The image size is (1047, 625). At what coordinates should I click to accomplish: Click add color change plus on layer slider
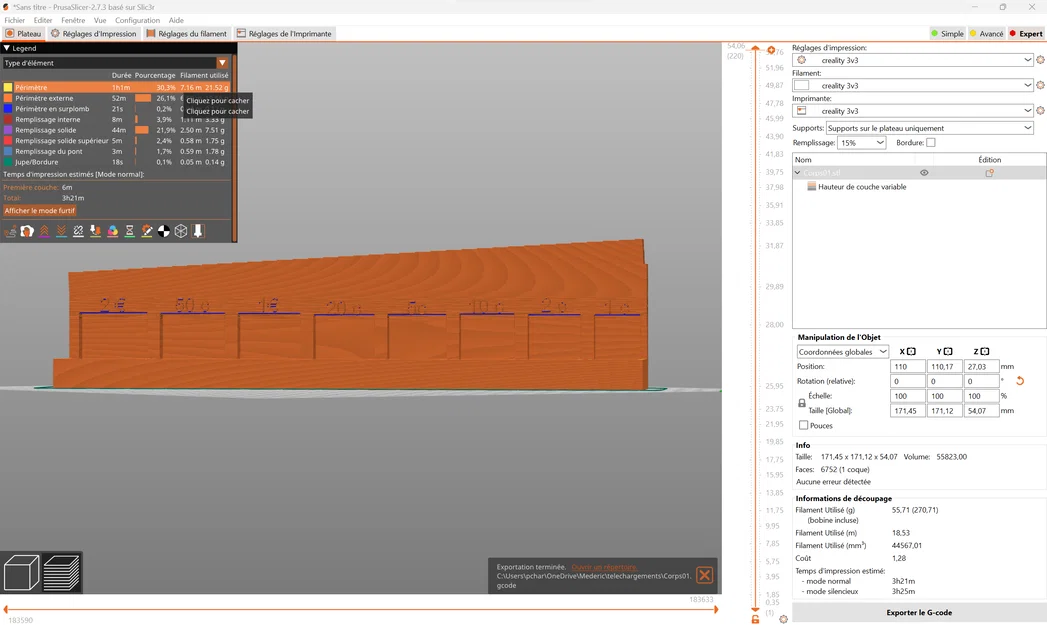click(771, 50)
